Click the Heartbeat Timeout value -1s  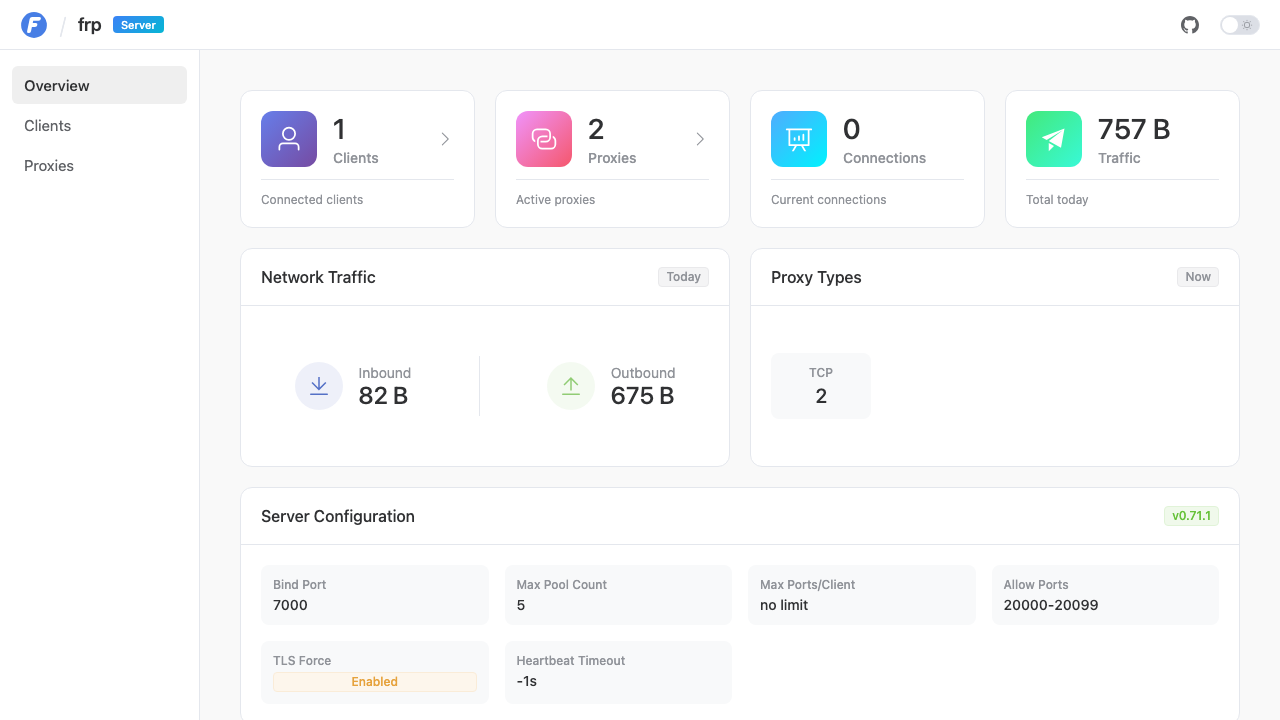coord(527,681)
